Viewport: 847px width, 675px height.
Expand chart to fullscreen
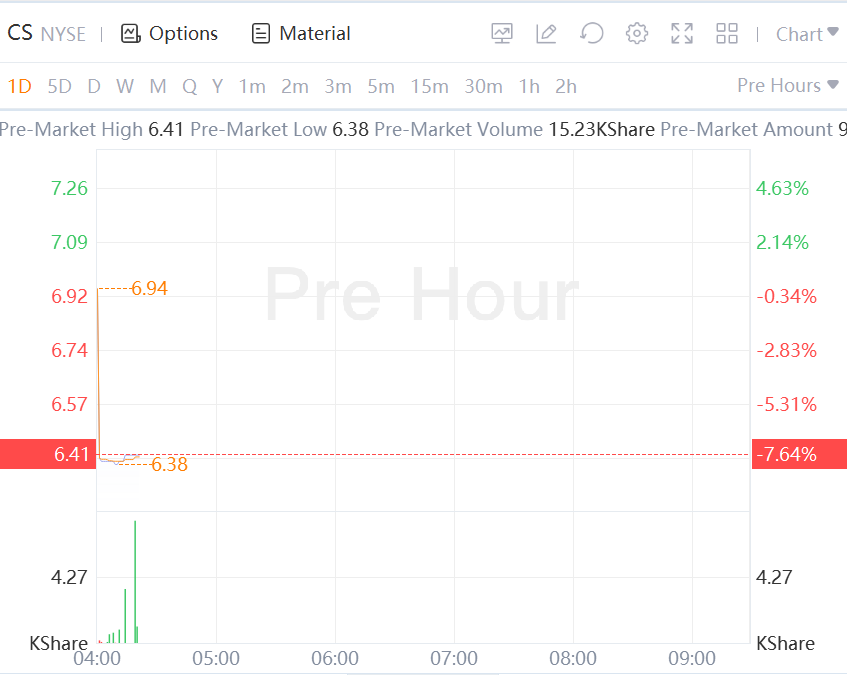click(x=682, y=34)
